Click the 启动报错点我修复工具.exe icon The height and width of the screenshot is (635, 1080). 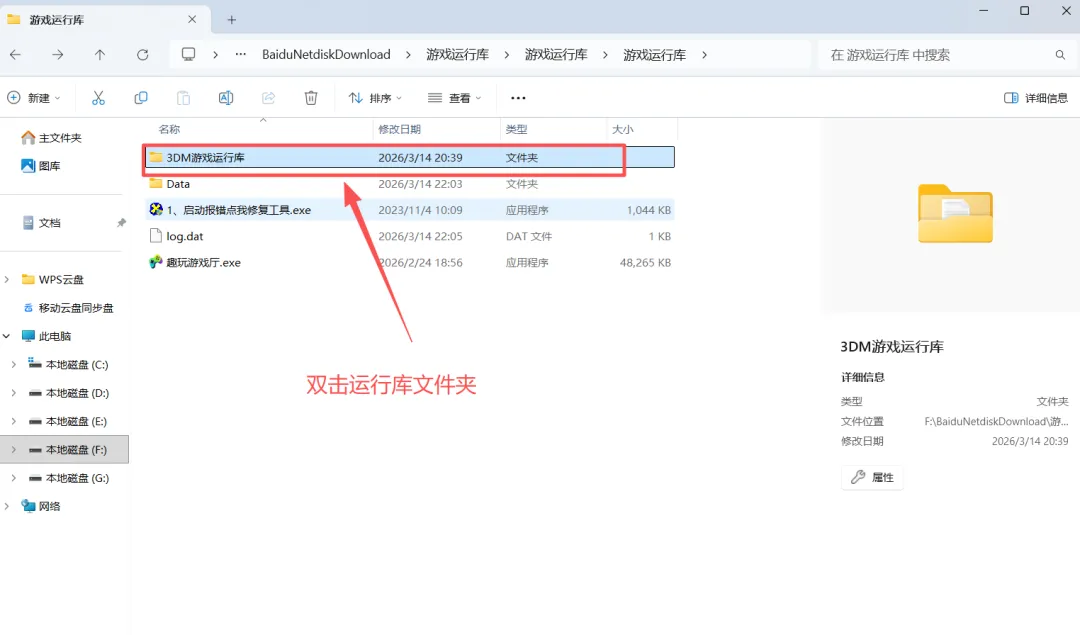156,209
